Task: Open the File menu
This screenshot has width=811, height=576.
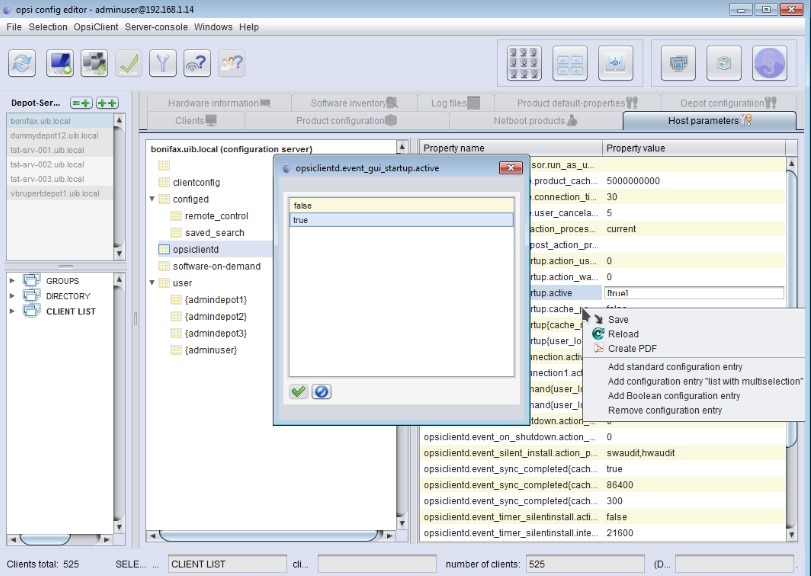Action: coord(14,27)
